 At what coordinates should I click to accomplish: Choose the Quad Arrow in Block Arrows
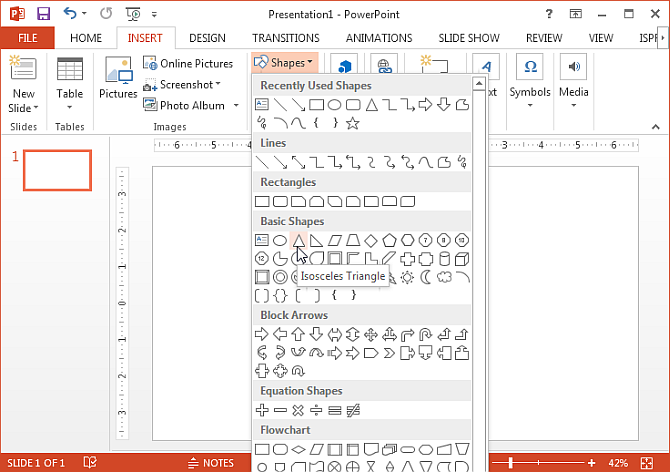point(370,334)
